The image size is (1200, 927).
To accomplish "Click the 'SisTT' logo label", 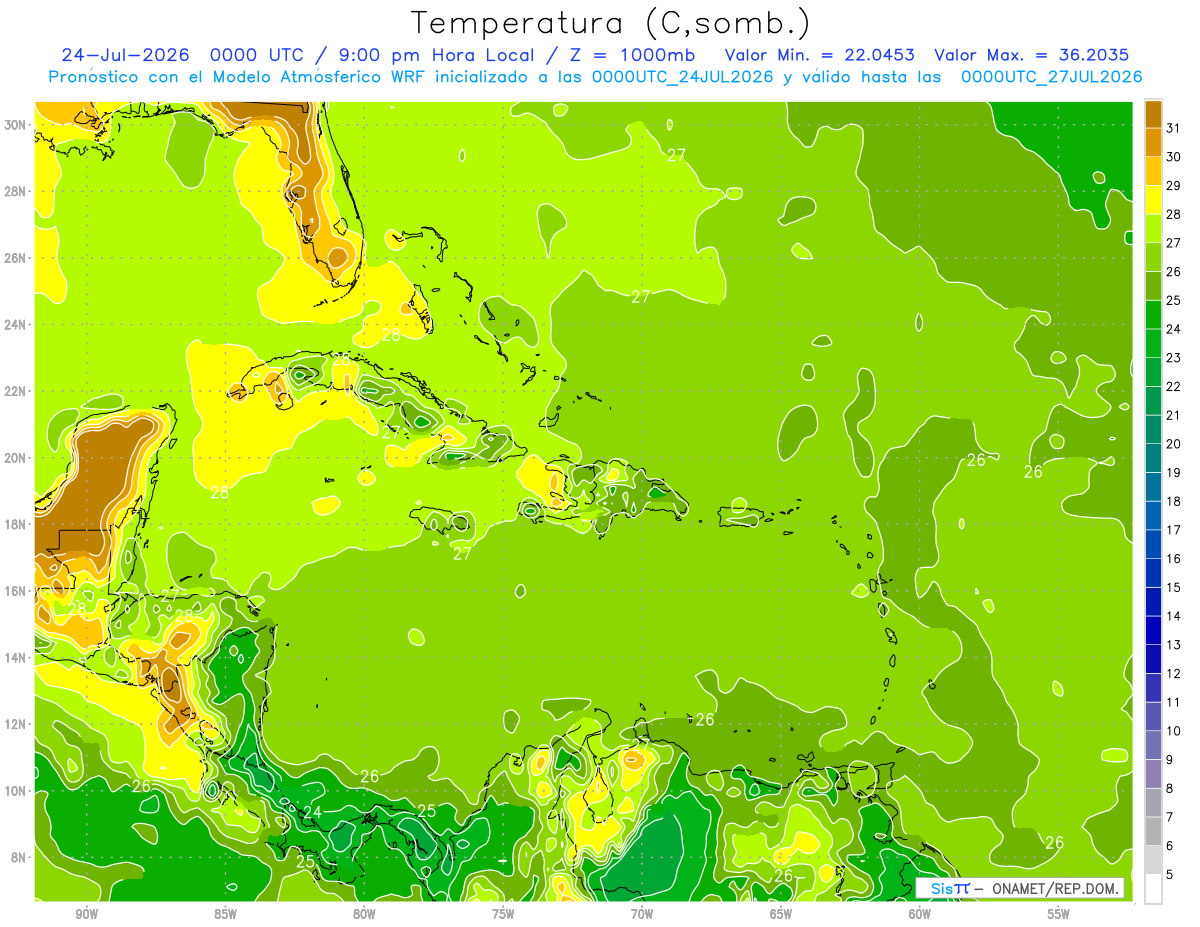I will (x=948, y=888).
